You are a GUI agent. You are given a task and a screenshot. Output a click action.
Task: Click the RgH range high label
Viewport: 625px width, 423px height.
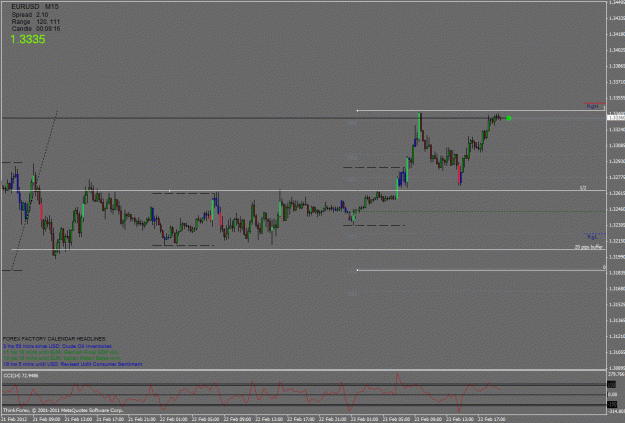[592, 106]
